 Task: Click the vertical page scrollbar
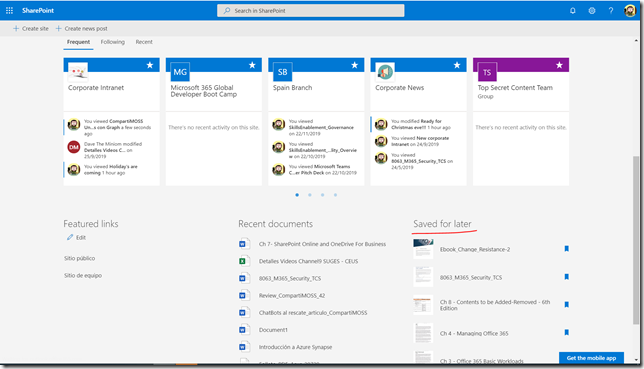(x=636, y=240)
